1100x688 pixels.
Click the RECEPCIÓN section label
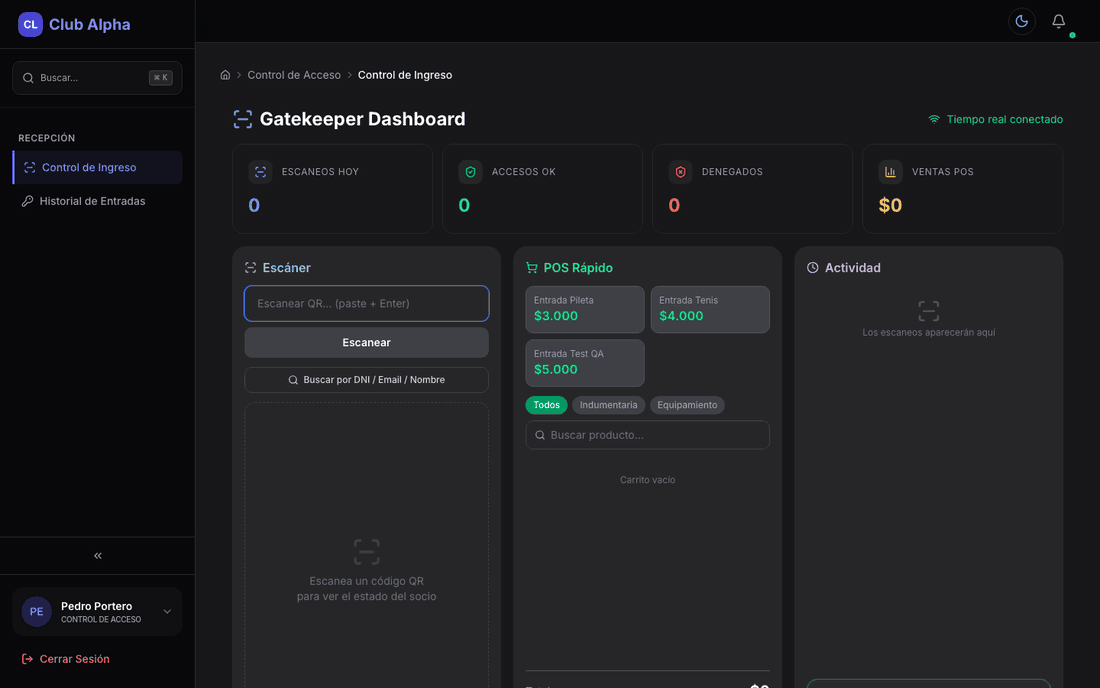pyautogui.click(x=46, y=138)
